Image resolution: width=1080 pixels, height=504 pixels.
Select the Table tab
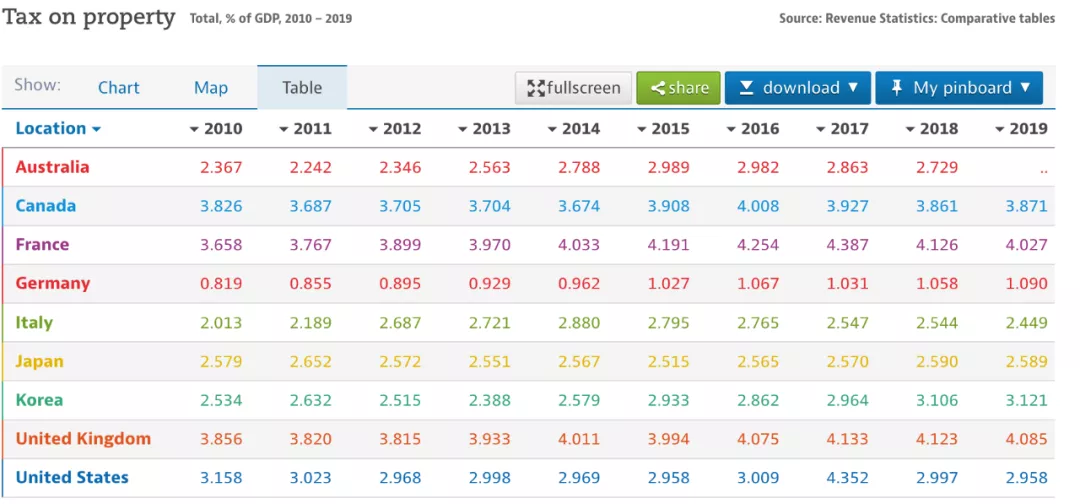click(x=302, y=88)
